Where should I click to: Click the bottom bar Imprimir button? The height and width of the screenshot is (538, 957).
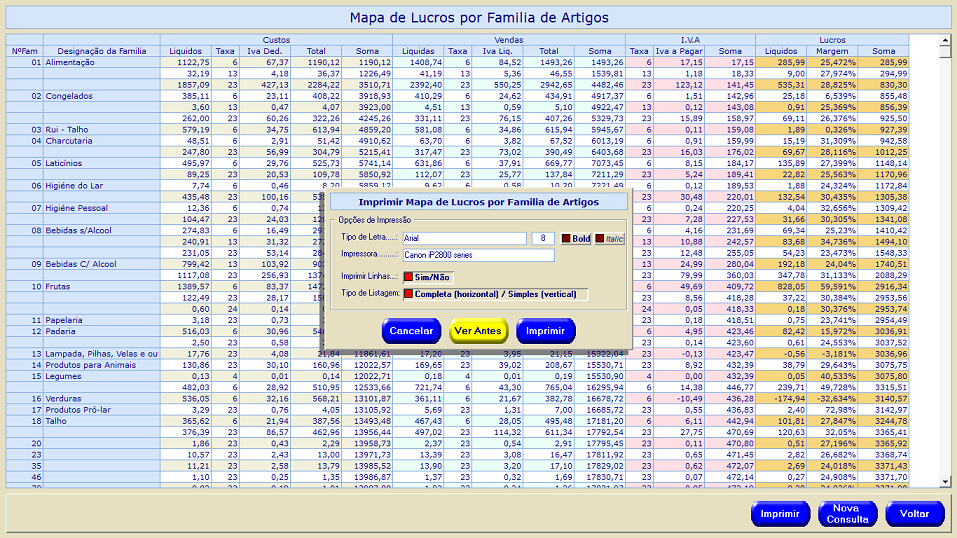coord(780,514)
